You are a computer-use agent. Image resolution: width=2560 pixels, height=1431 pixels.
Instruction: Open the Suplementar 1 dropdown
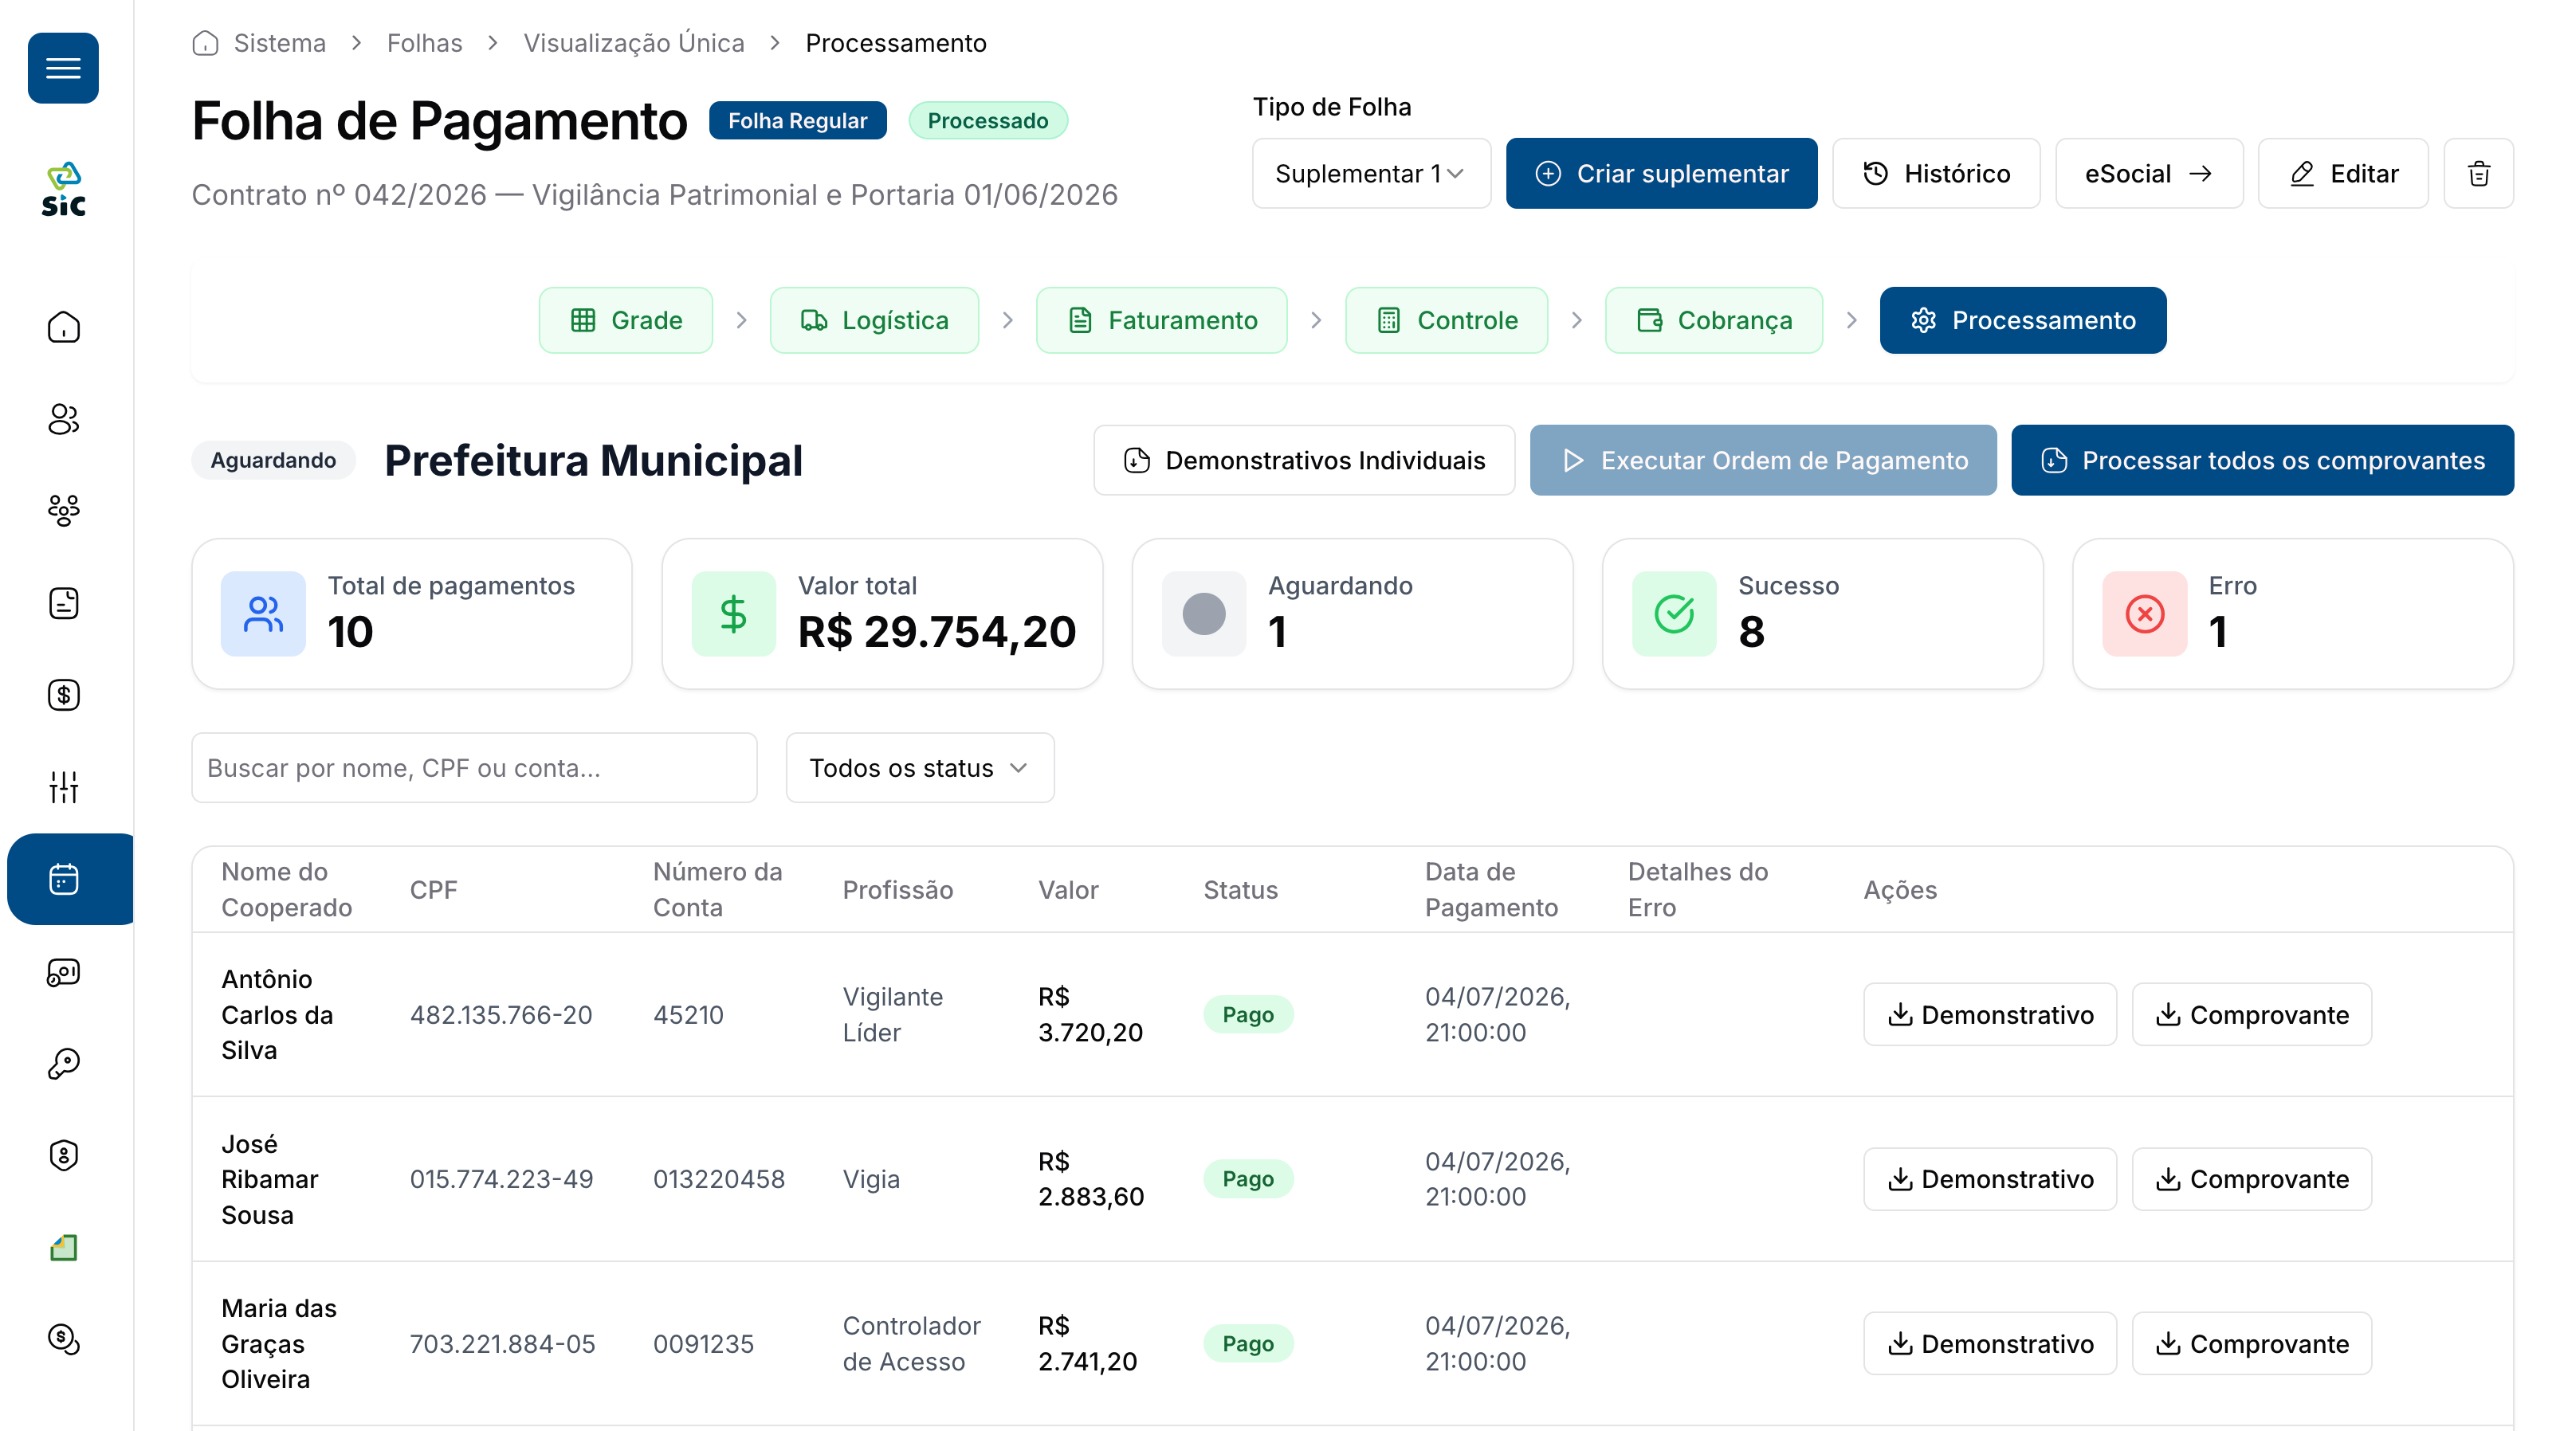pos(1371,174)
